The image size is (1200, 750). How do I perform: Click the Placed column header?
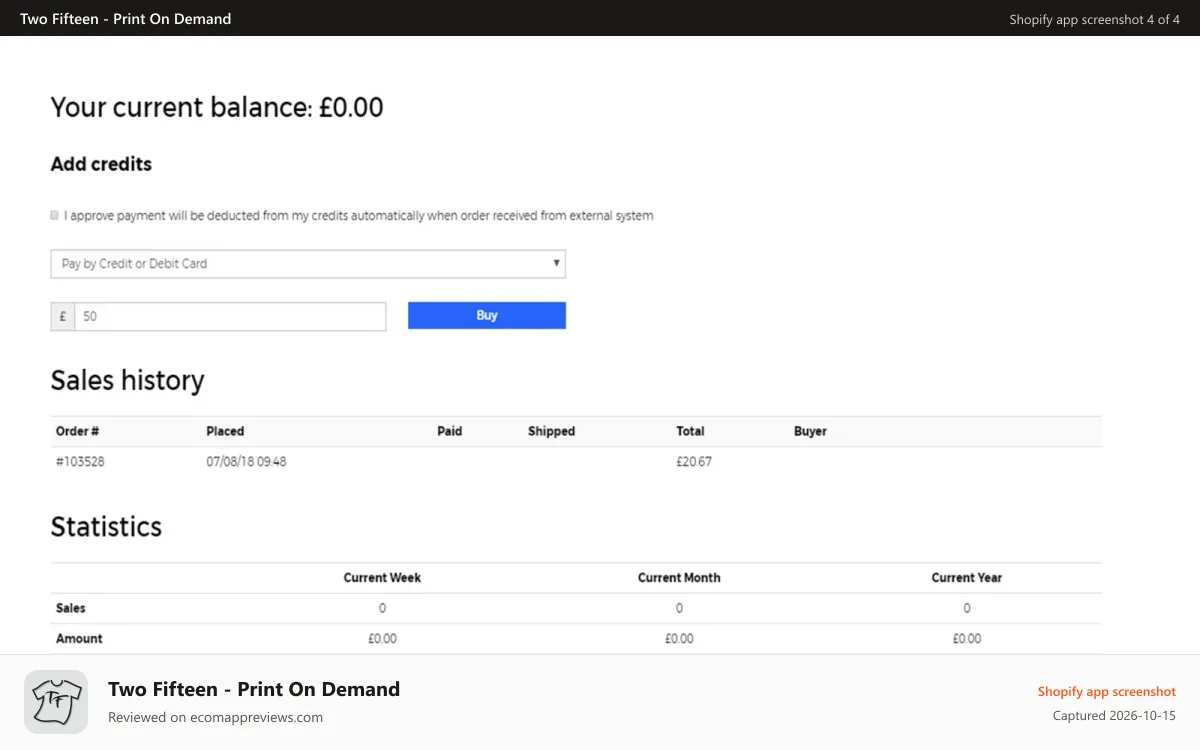tap(225, 431)
